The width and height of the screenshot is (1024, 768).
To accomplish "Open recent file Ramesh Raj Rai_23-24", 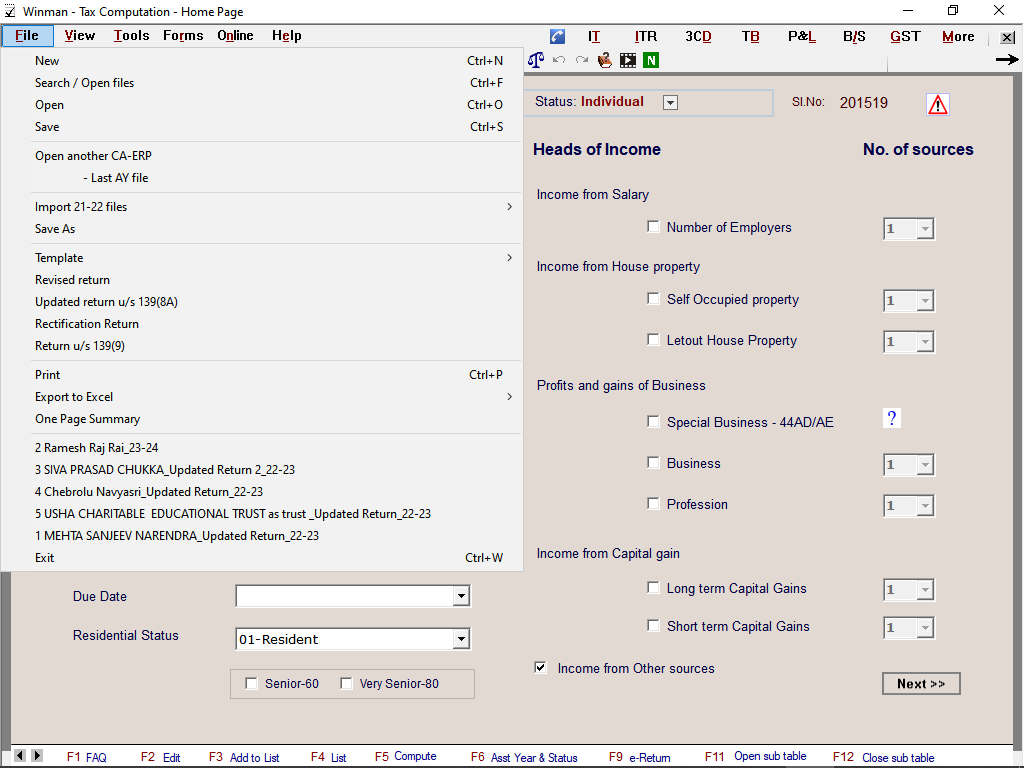I will pyautogui.click(x=96, y=448).
